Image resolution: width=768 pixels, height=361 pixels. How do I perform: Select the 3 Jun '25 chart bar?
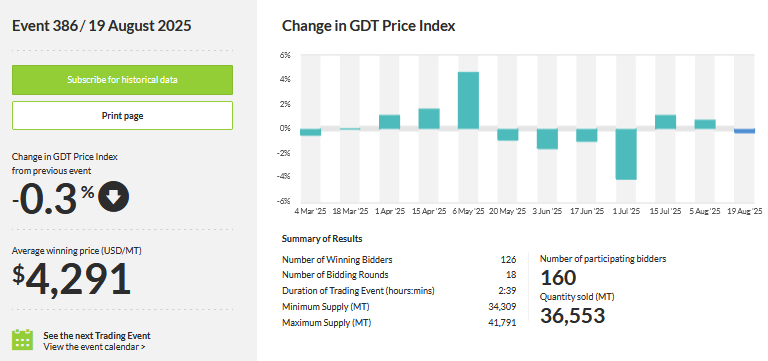[x=547, y=139]
